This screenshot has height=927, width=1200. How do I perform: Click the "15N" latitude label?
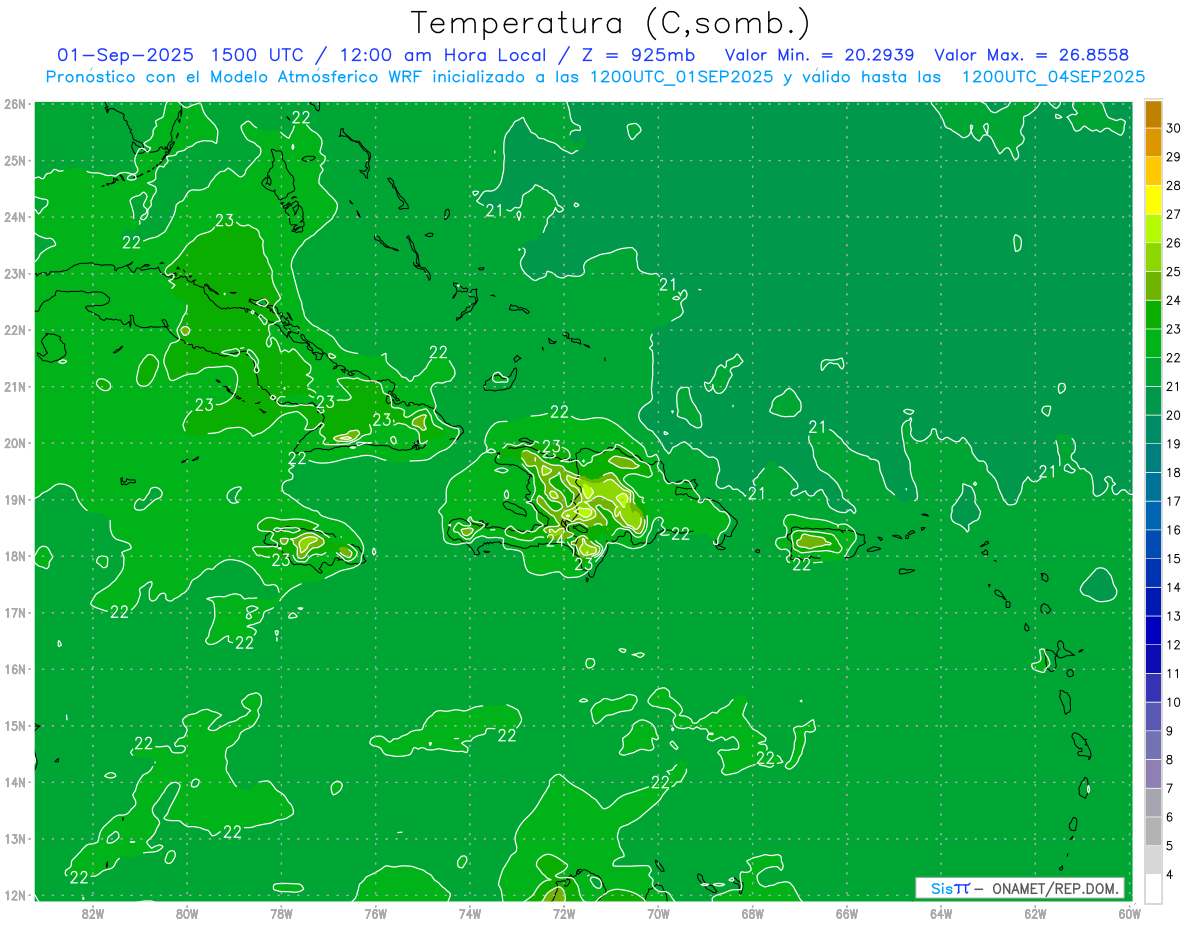15,726
